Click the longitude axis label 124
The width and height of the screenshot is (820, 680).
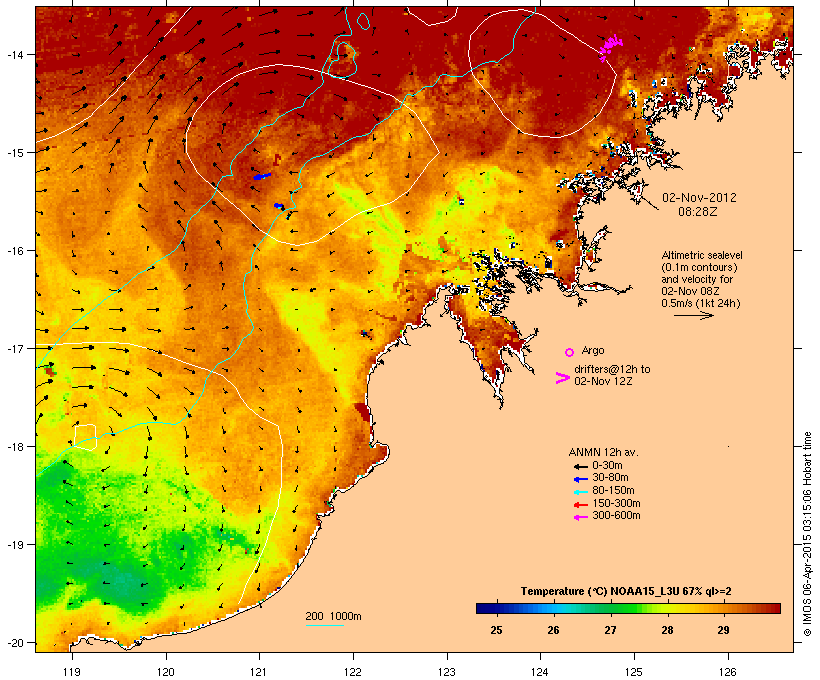pos(540,672)
